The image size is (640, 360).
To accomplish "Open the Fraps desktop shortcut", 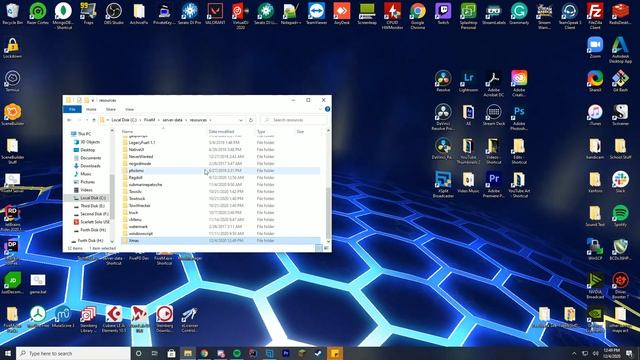I will click(x=88, y=14).
